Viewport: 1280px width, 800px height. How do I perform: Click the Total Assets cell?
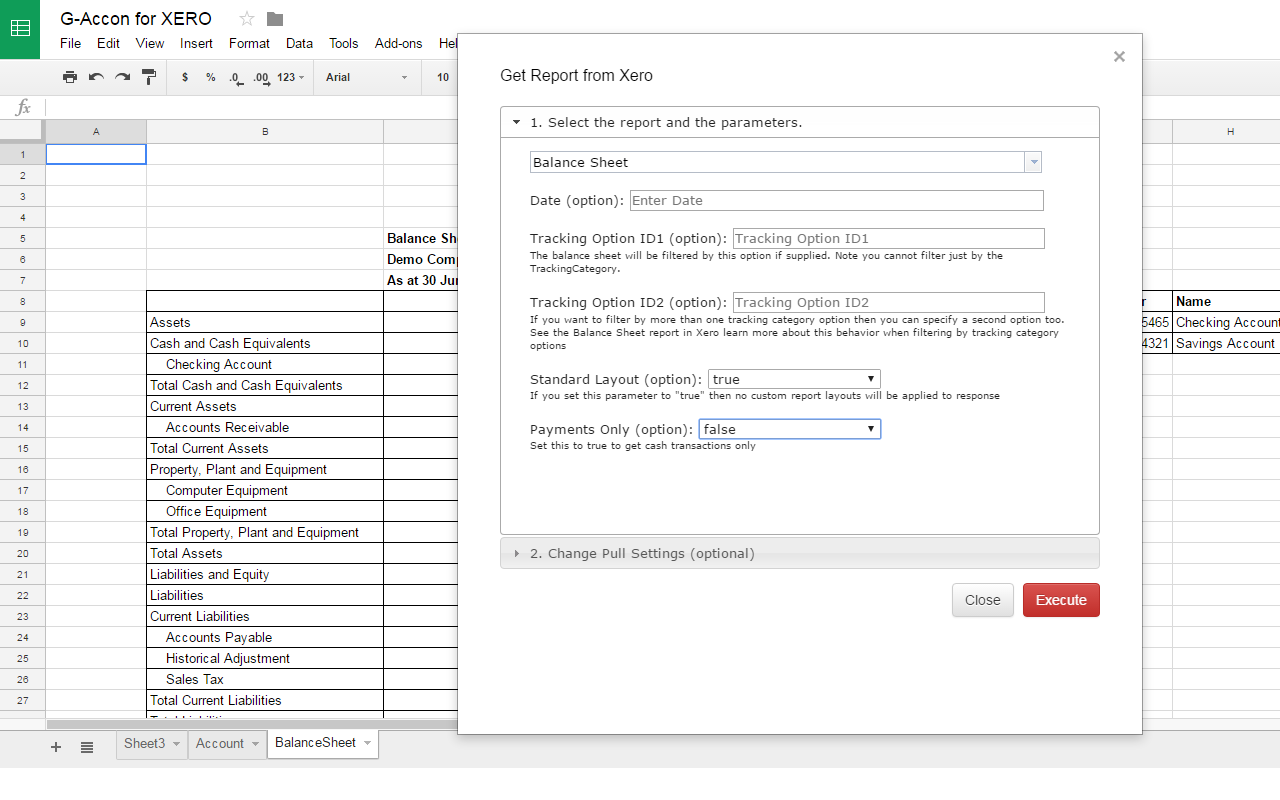[x=265, y=553]
